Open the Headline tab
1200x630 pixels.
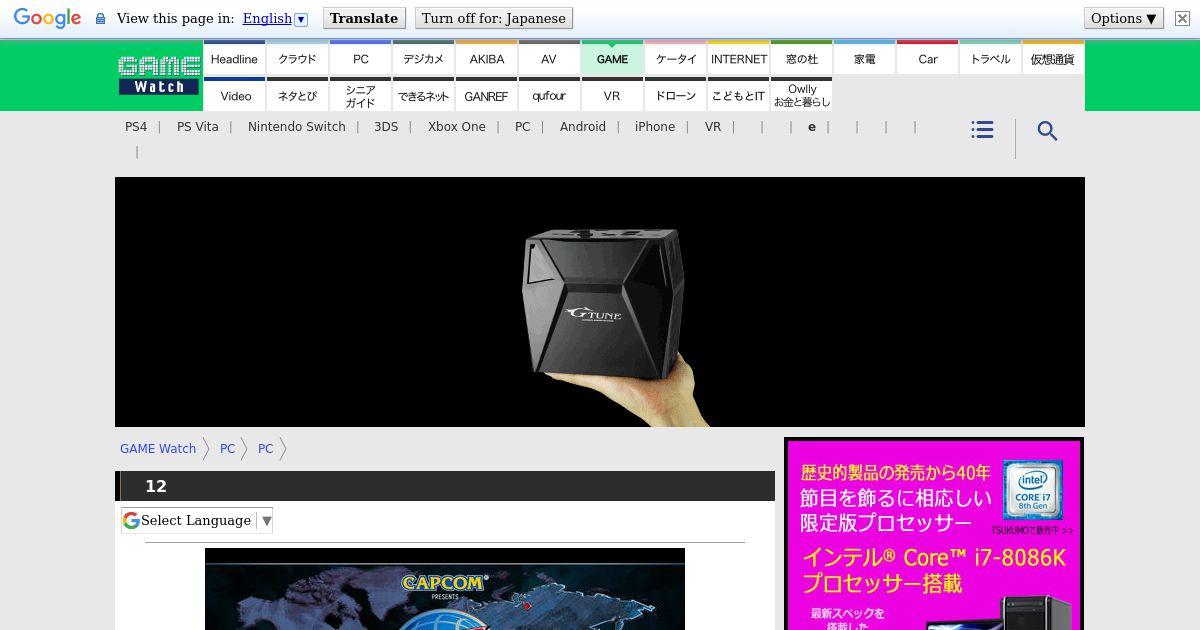pos(234,59)
